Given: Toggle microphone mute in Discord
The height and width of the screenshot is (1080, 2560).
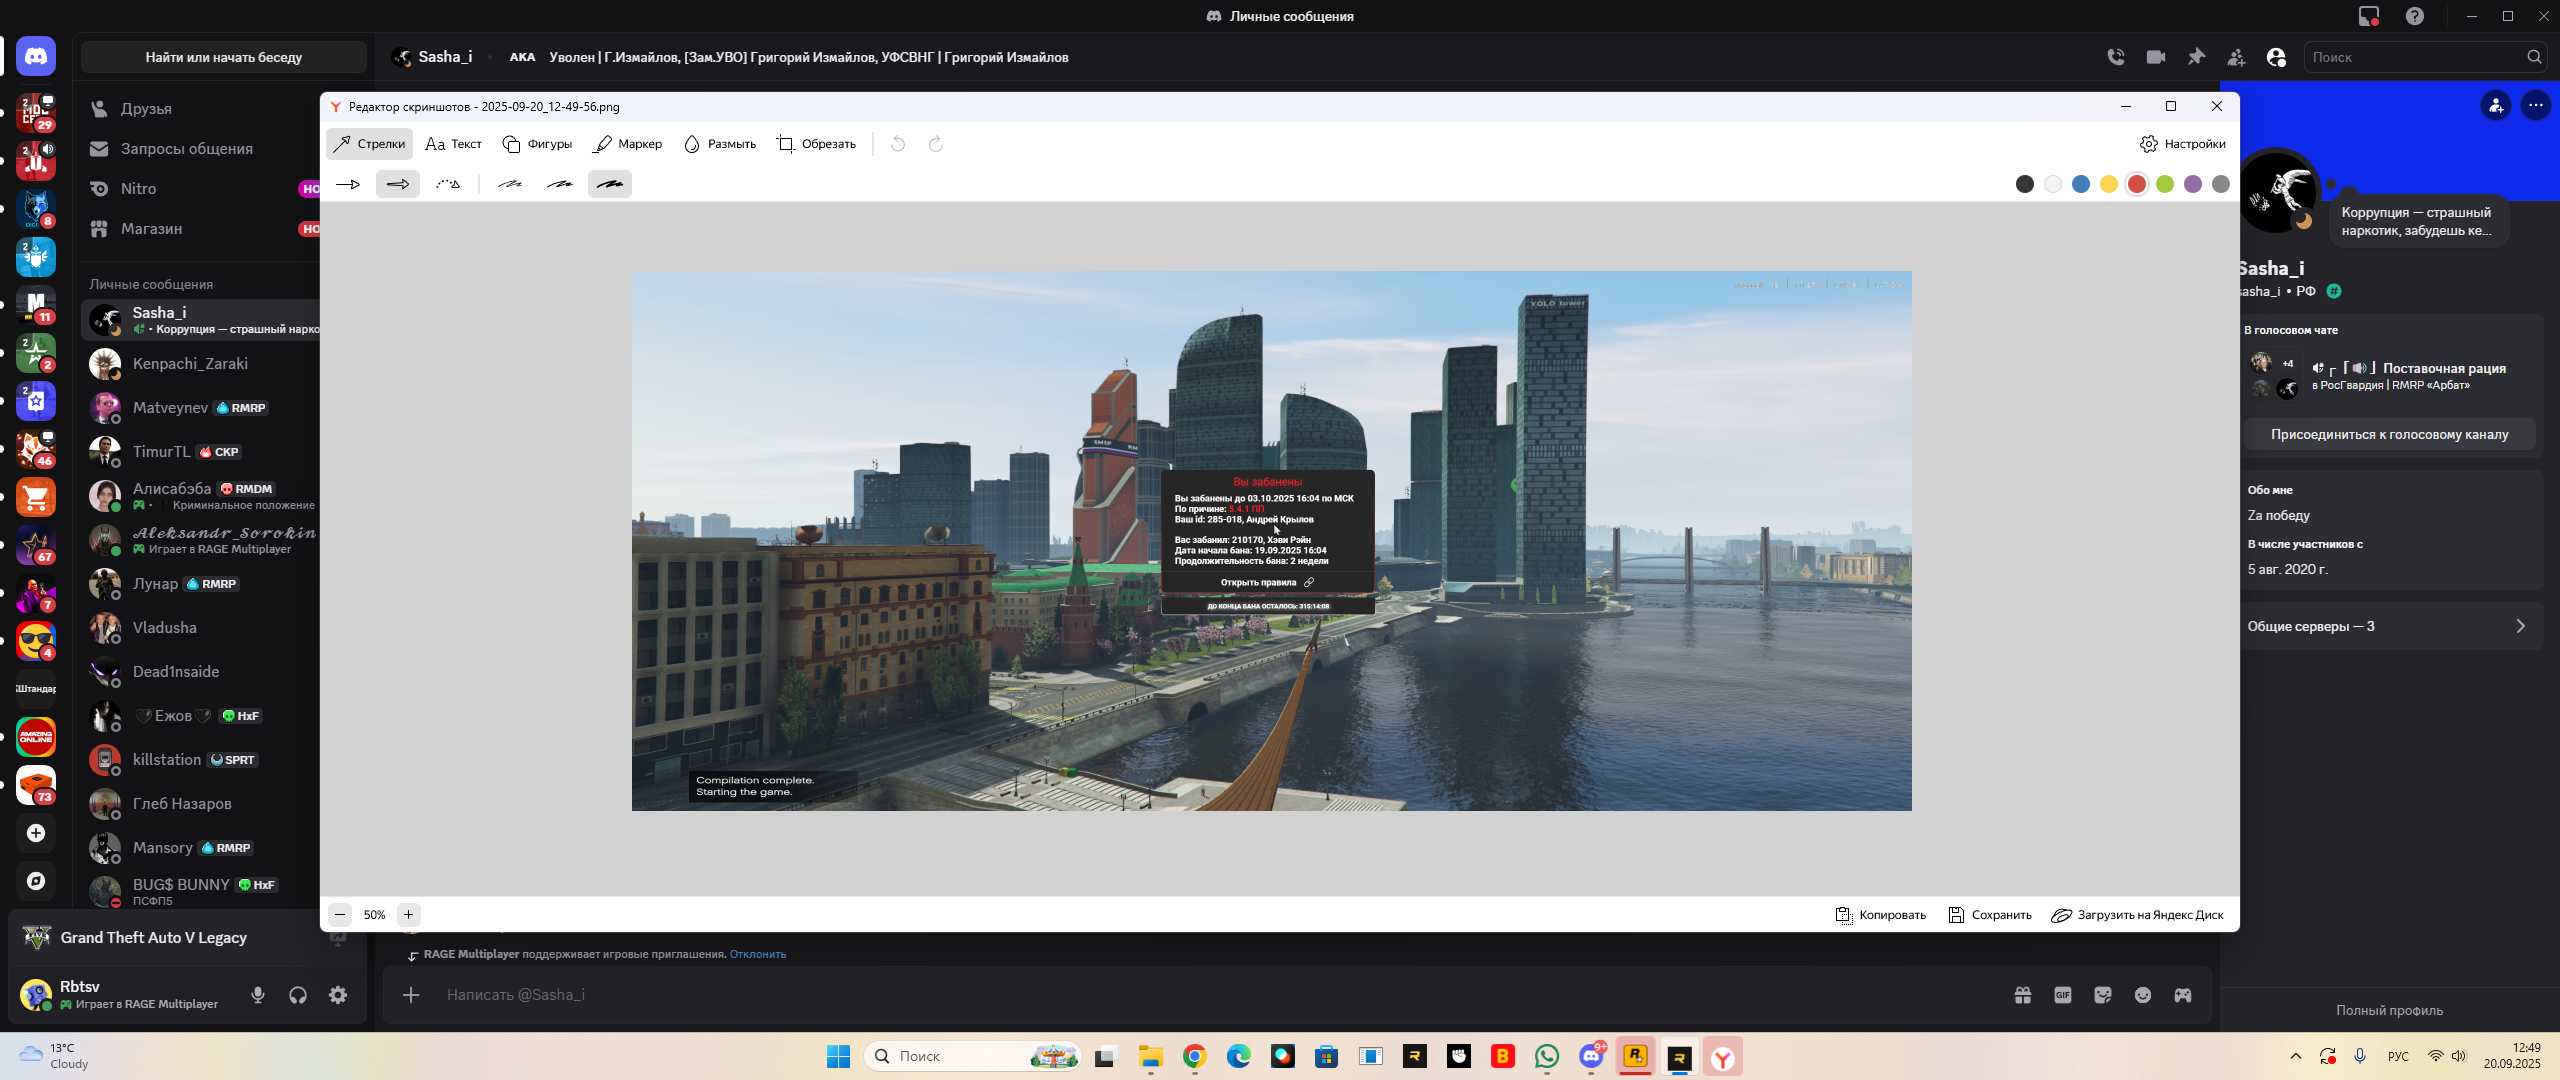Looking at the screenshot, I should (258, 995).
